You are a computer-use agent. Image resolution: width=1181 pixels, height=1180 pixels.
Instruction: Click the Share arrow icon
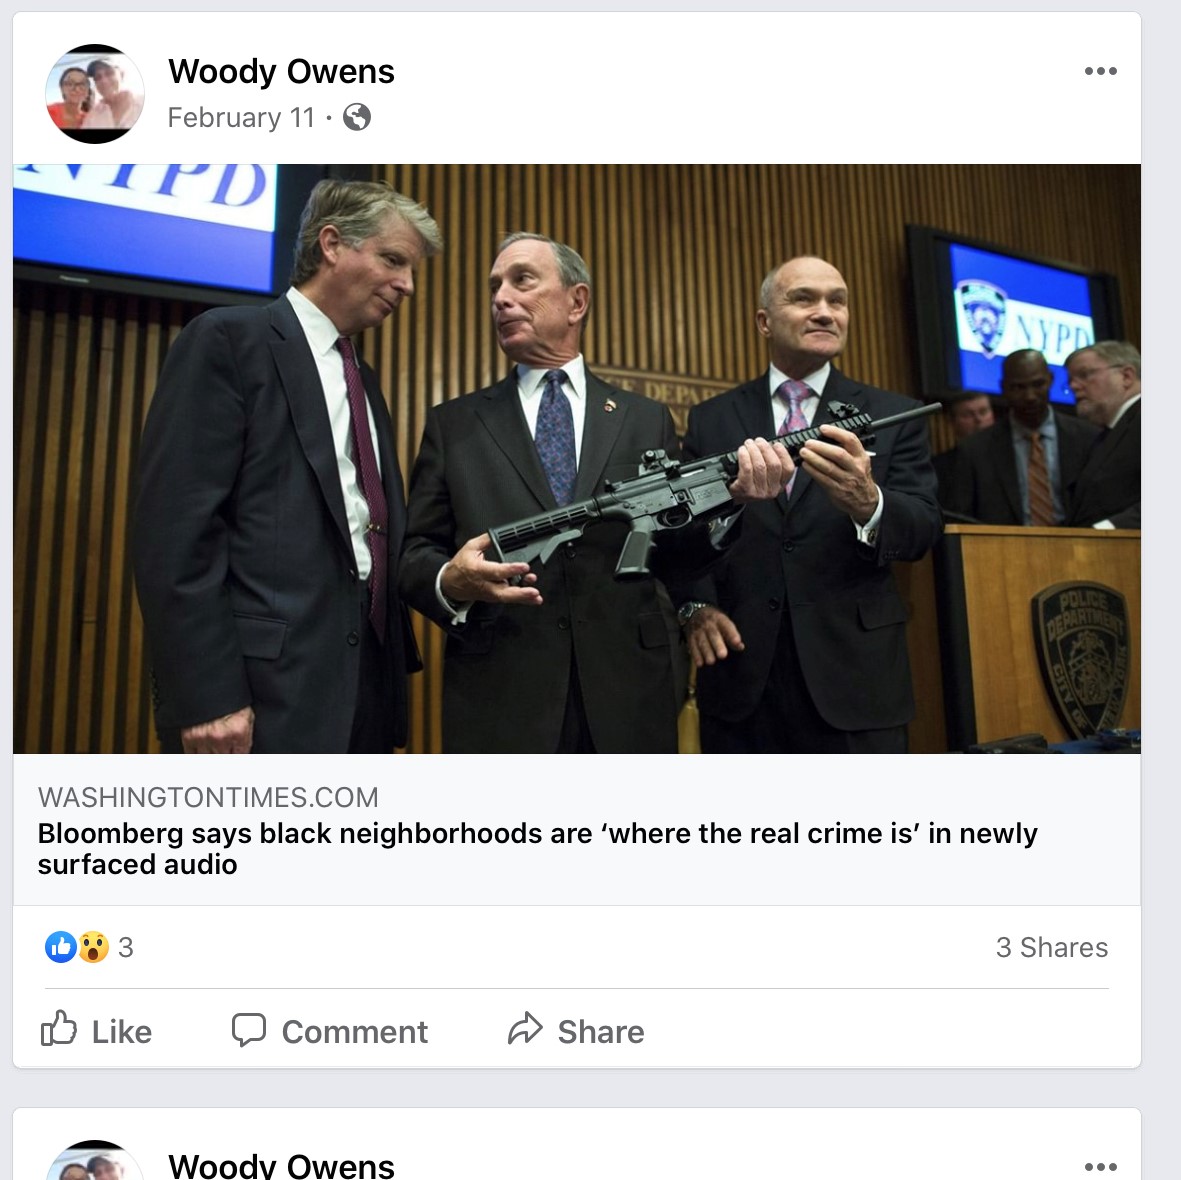[525, 1029]
